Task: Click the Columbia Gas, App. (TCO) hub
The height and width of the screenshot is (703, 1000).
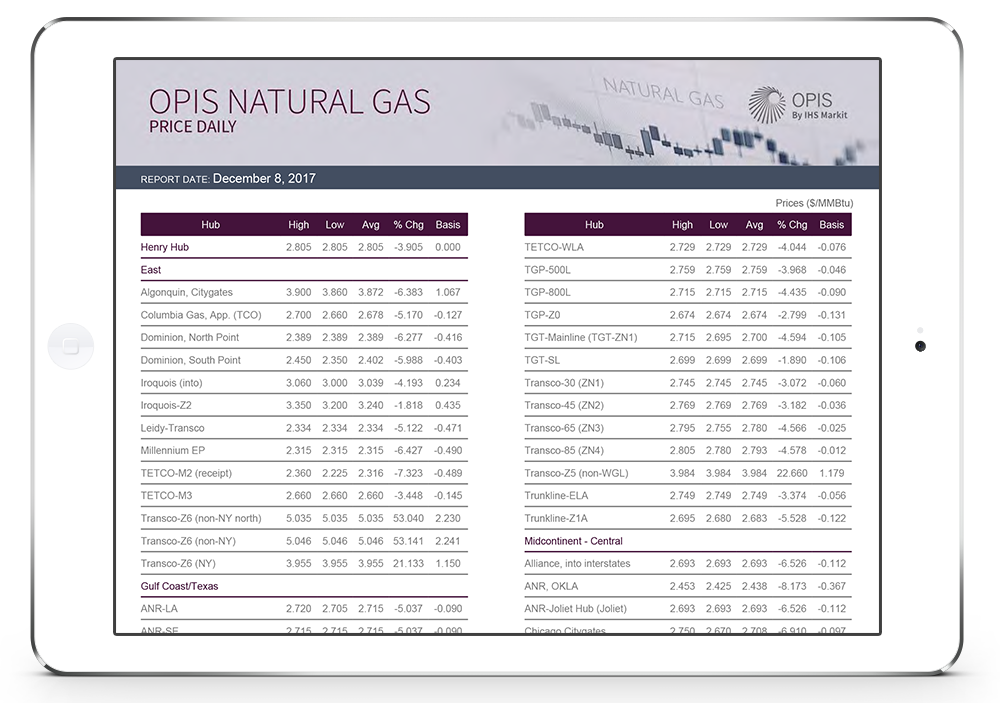Action: 201,315
